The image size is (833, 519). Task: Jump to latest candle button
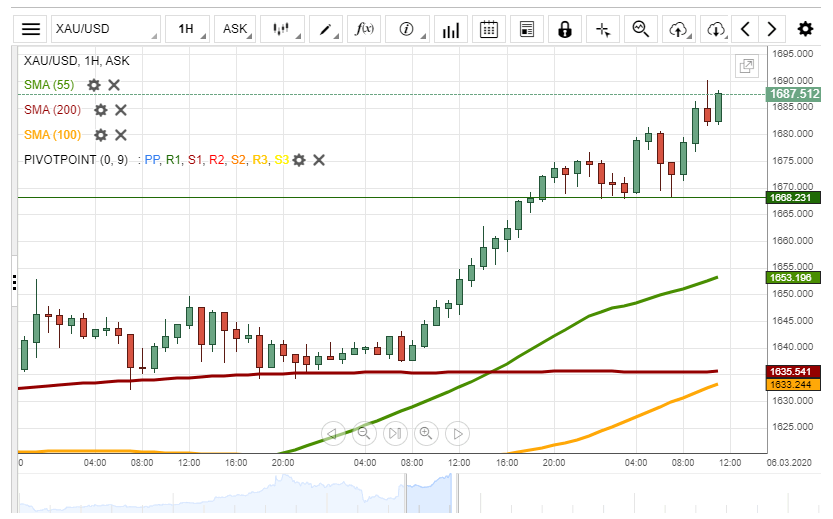pos(395,434)
